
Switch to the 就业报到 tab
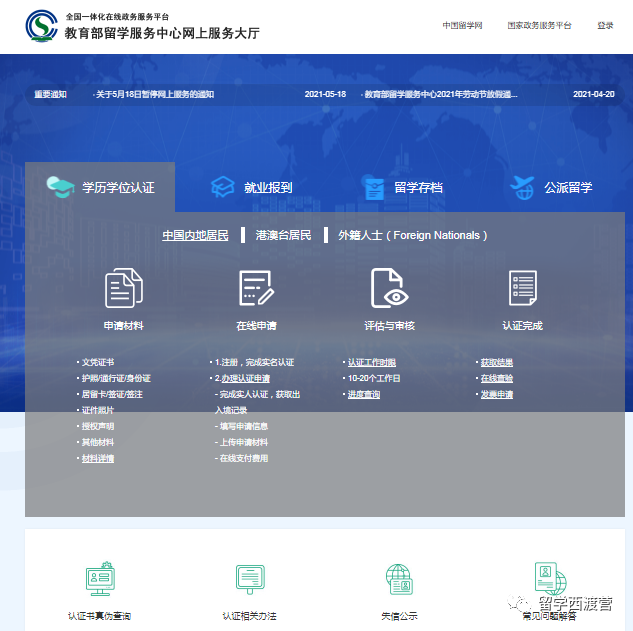tap(252, 187)
